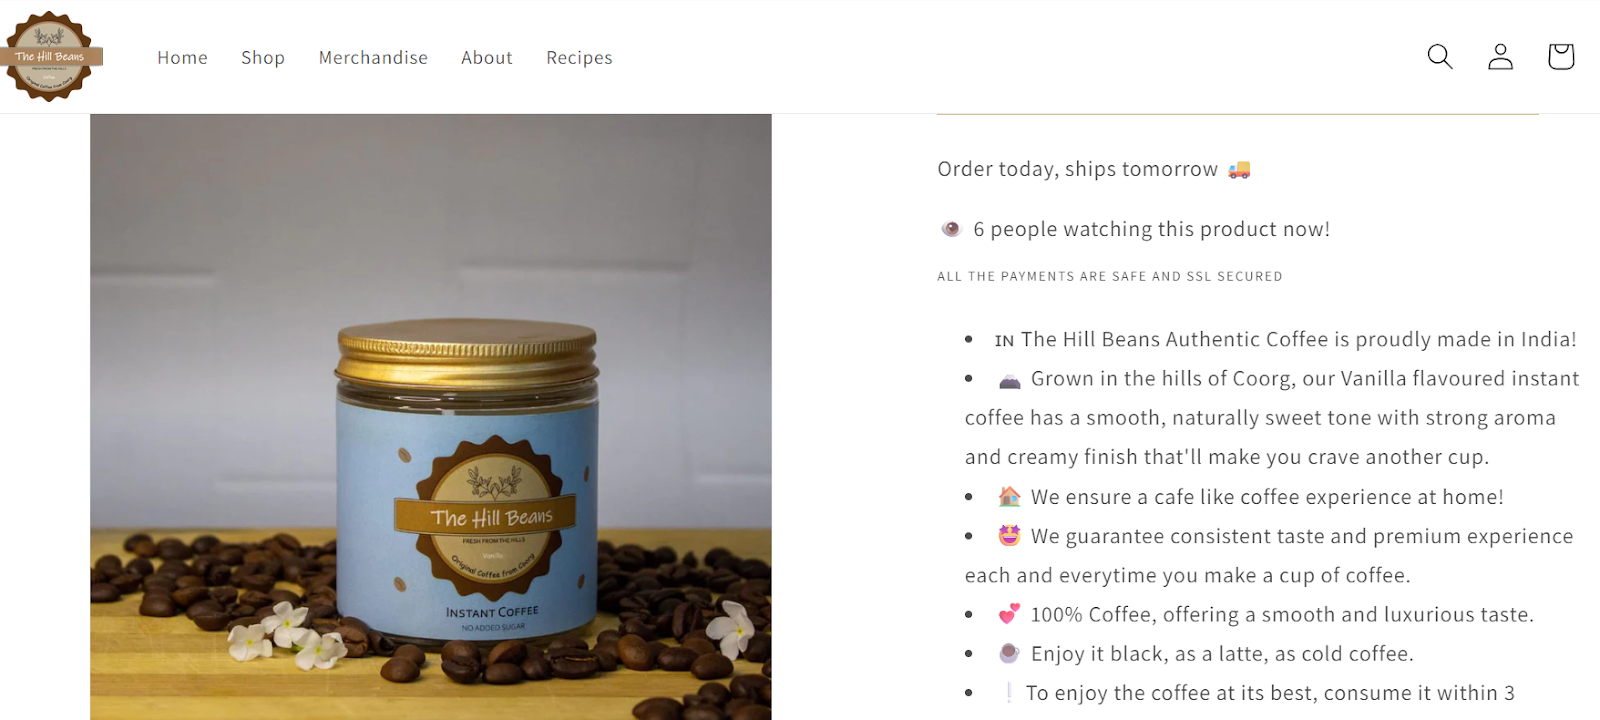Click the delivery truck emoji icon
This screenshot has width=1600, height=720.
[1239, 169]
